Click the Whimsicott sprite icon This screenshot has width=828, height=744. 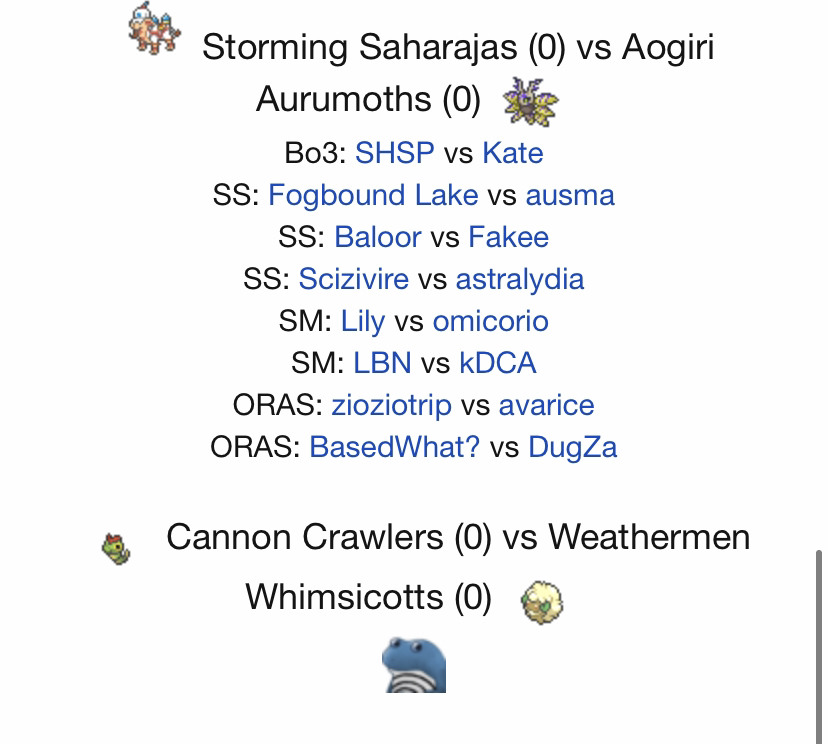[542, 602]
